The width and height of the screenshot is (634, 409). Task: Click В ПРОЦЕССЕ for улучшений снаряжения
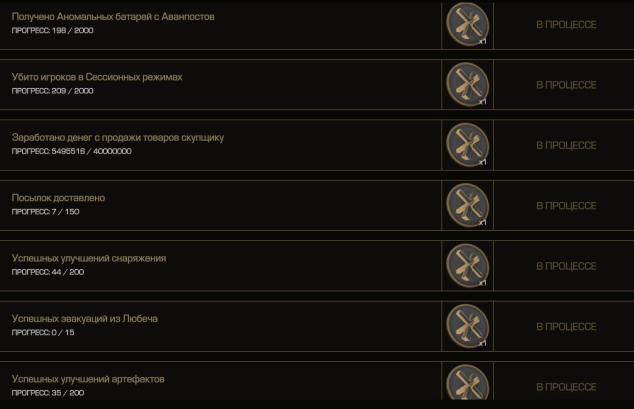pyautogui.click(x=566, y=266)
